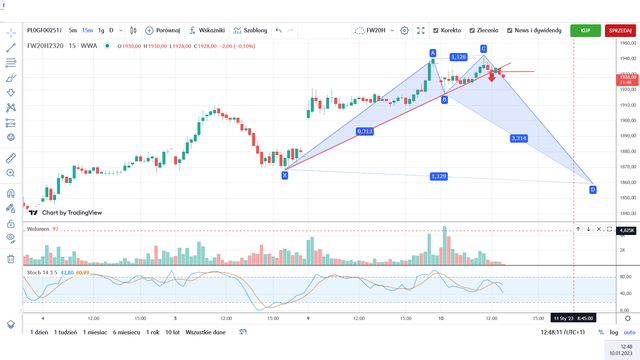Toggle magnet mode in sidebar

coord(11,193)
